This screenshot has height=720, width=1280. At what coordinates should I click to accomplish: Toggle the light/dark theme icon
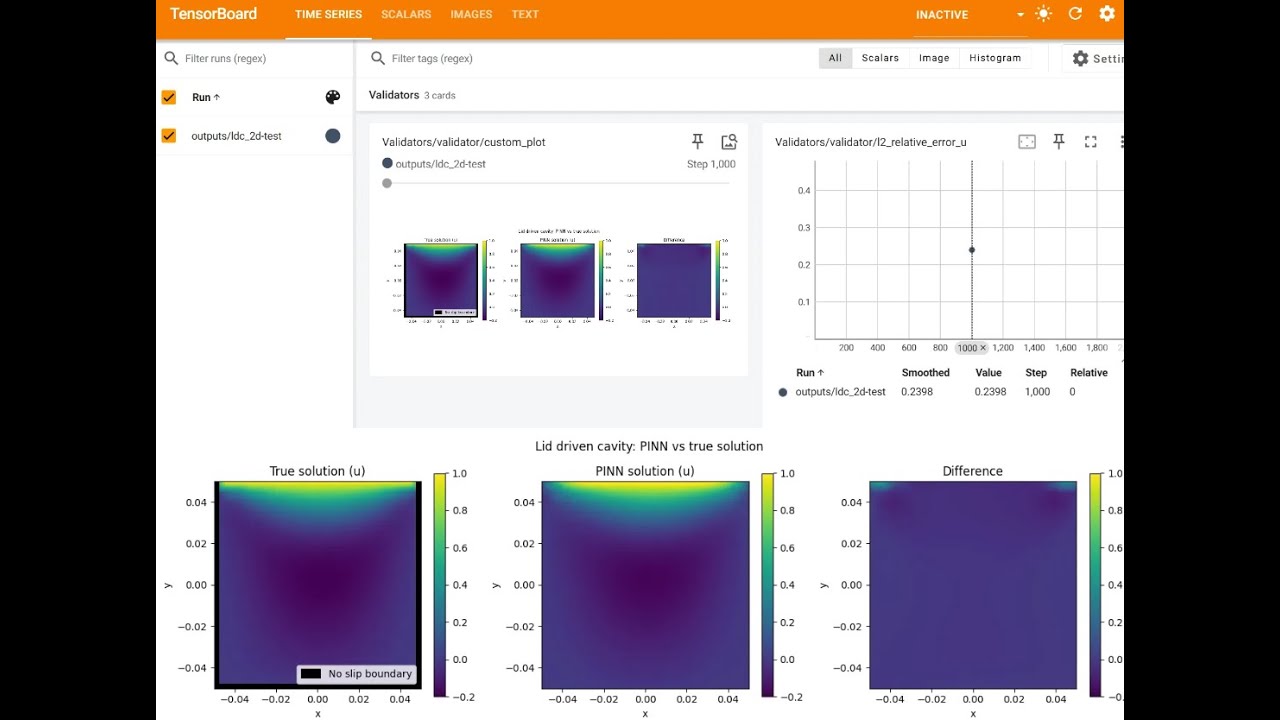point(1044,14)
